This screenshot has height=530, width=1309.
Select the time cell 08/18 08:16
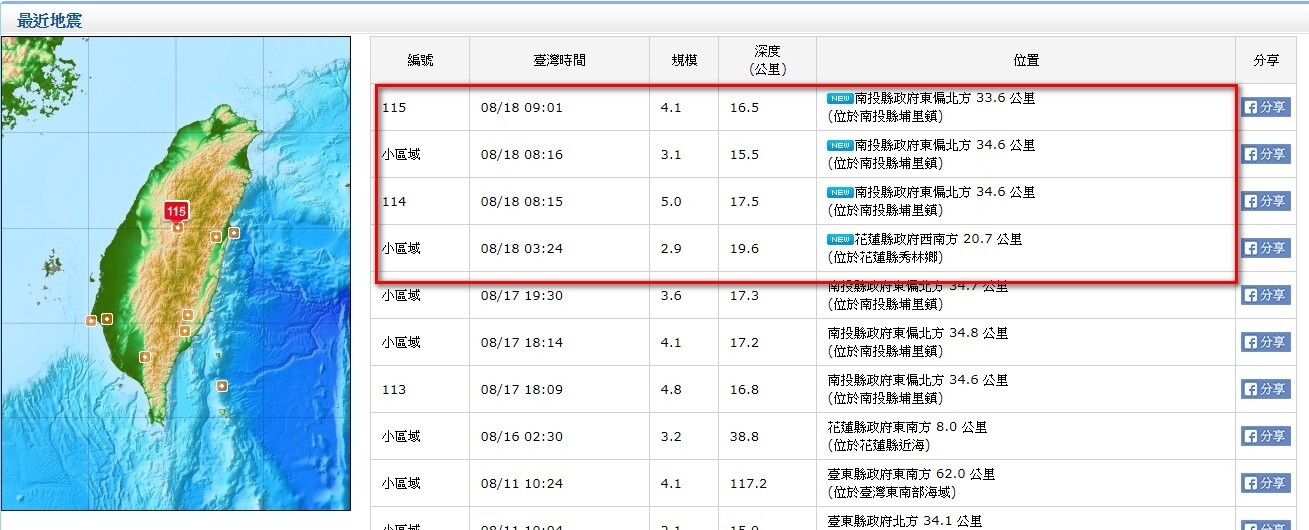click(x=521, y=154)
